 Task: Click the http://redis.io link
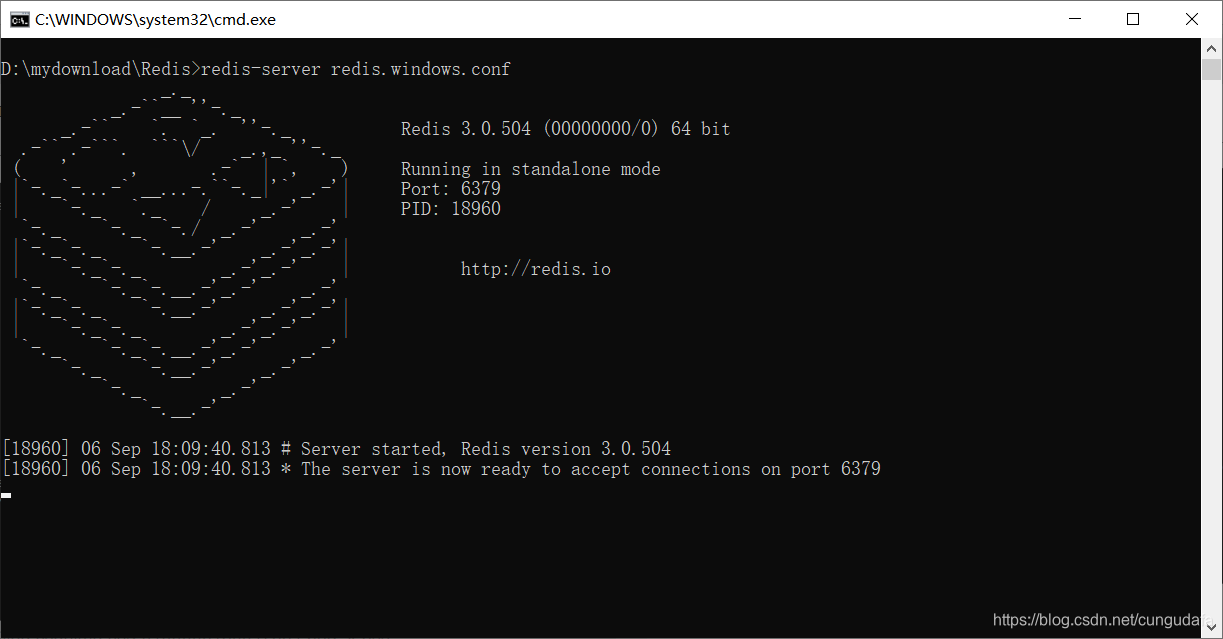(535, 268)
